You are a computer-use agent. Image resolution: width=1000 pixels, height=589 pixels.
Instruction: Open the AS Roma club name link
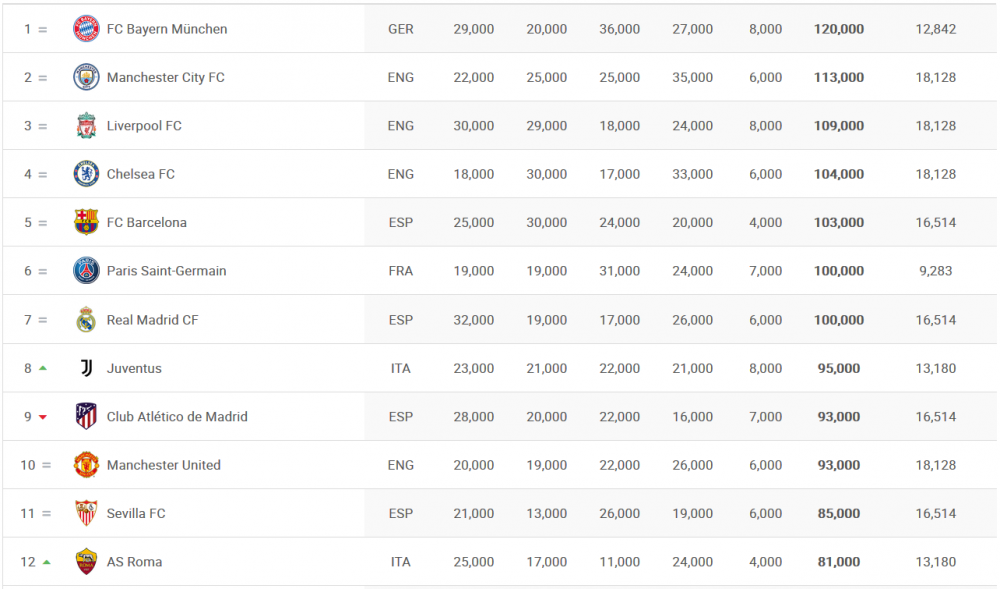(135, 562)
